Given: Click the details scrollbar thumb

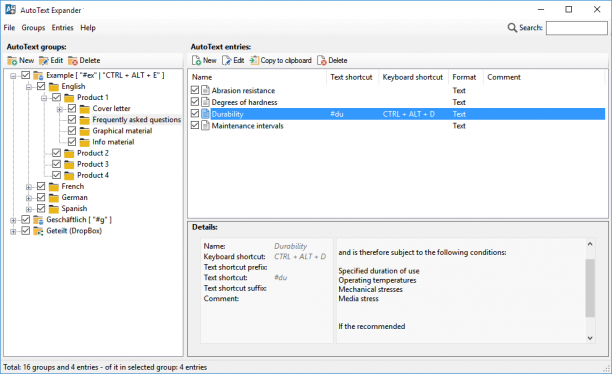Looking at the screenshot, I should pos(590,288).
